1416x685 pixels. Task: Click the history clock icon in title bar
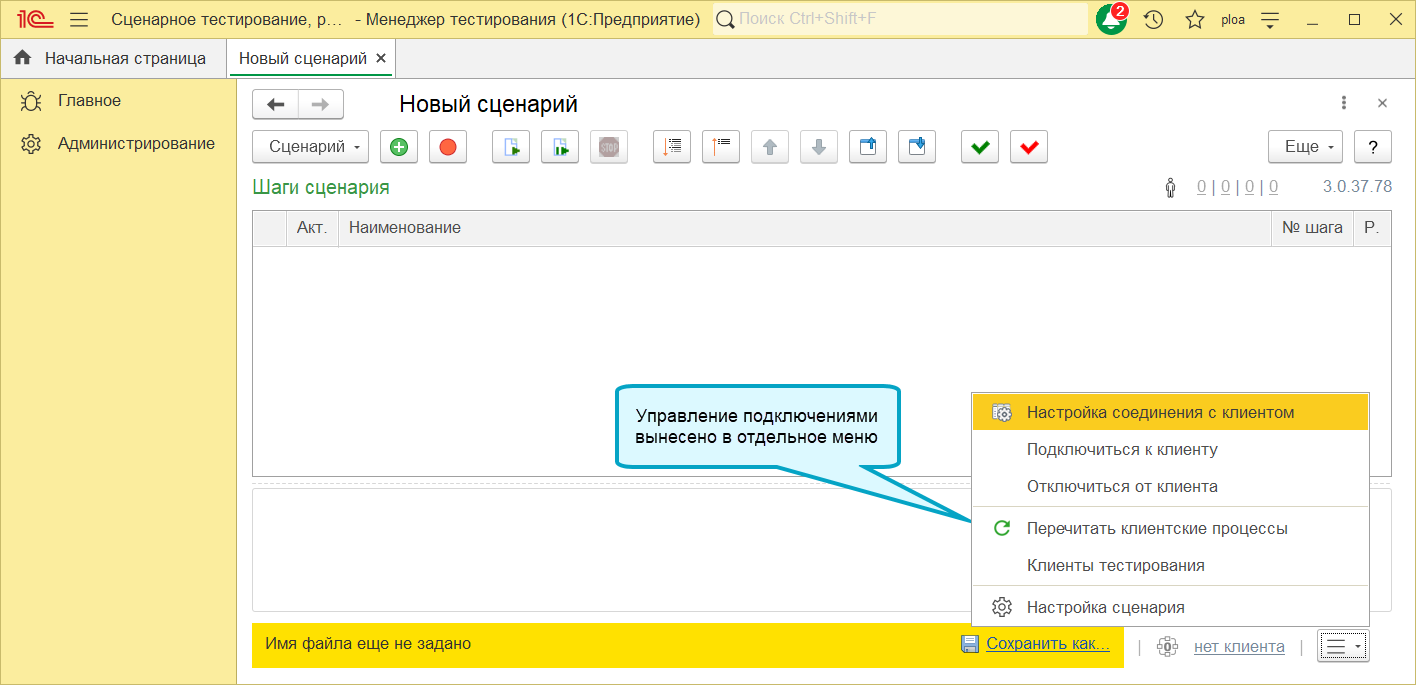pyautogui.click(x=1154, y=19)
